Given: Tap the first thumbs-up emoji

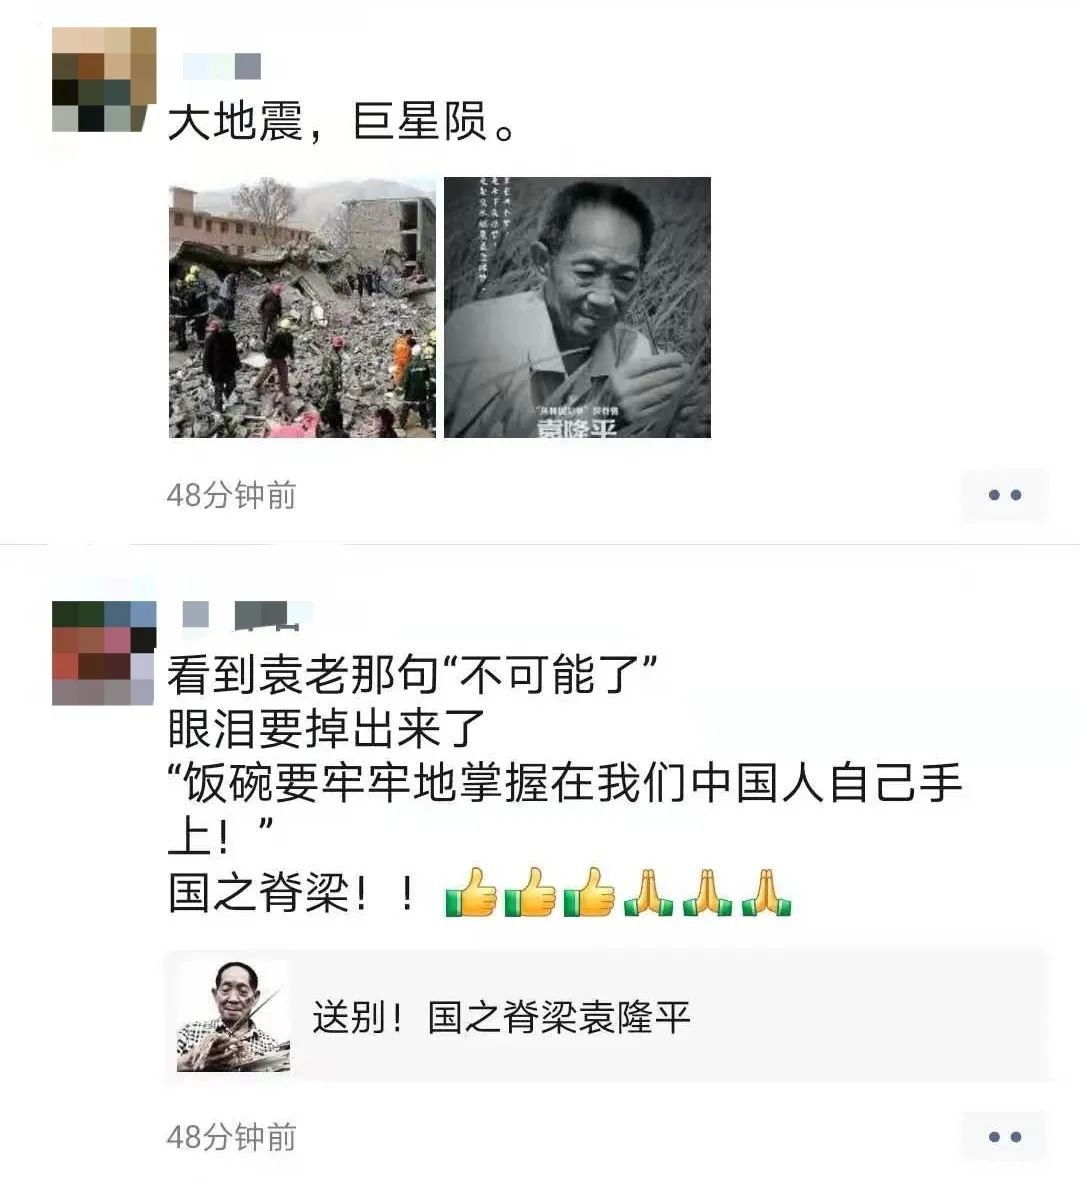Looking at the screenshot, I should coord(472,893).
